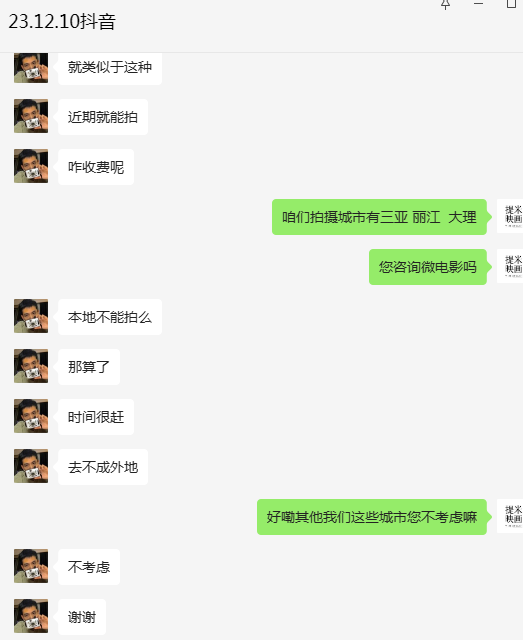
Task: Open own avatar beside 好嘞其他我们这些城市您不考虑嘛
Action: [x=510, y=516]
